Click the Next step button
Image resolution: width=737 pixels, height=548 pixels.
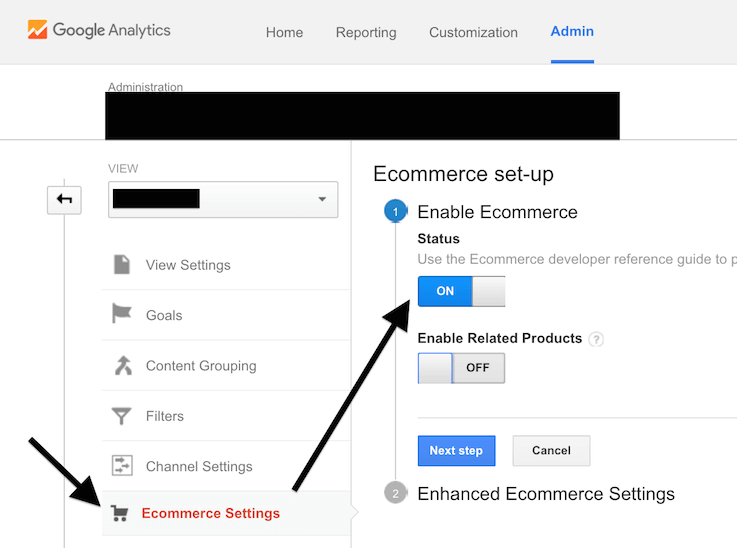[x=456, y=451]
